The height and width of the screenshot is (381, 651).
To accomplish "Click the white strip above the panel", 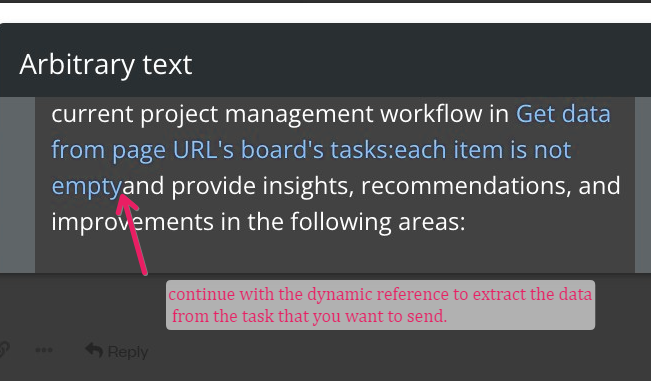I will [326, 13].
